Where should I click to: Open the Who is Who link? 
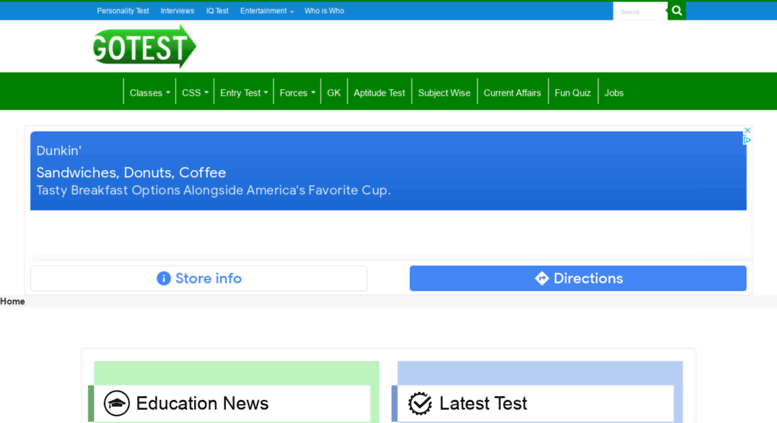[324, 11]
